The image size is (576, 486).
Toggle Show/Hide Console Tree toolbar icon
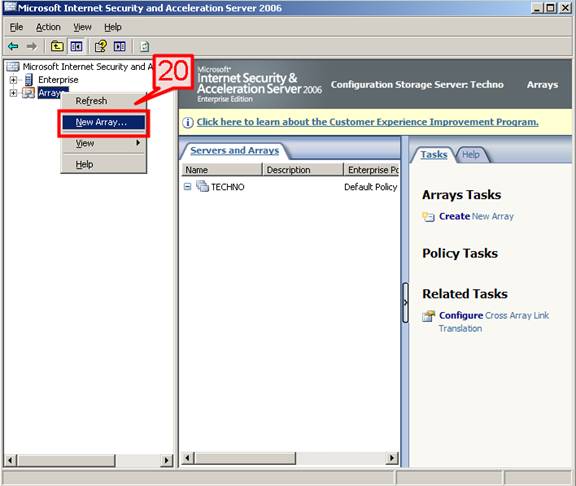pos(76,46)
